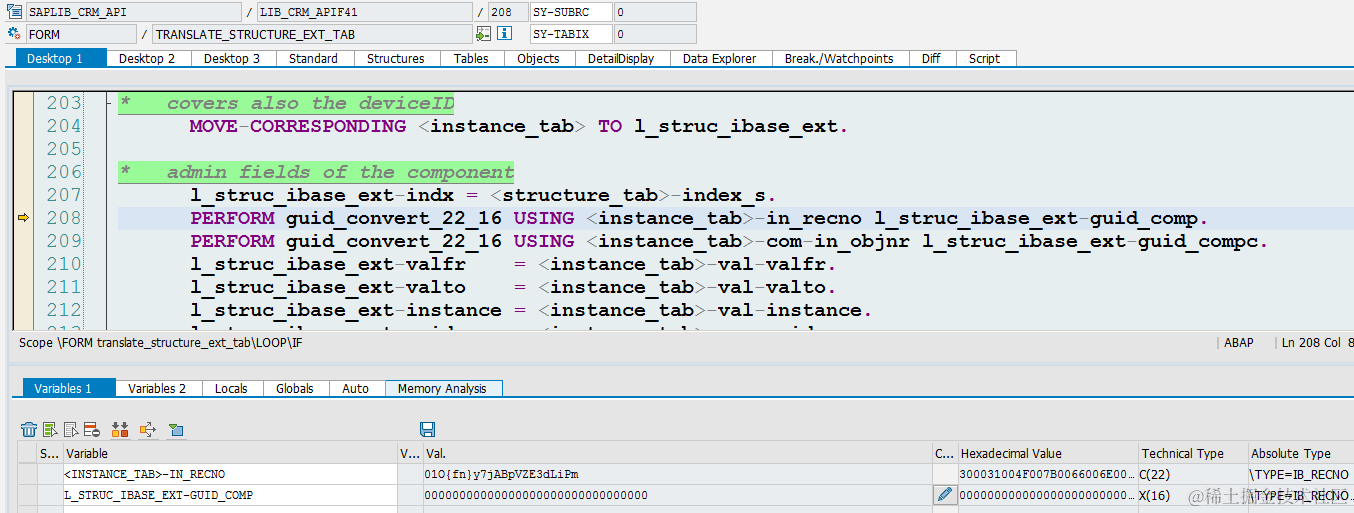Open the DetailDisplay tab
The height and width of the screenshot is (513, 1354).
[x=621, y=58]
